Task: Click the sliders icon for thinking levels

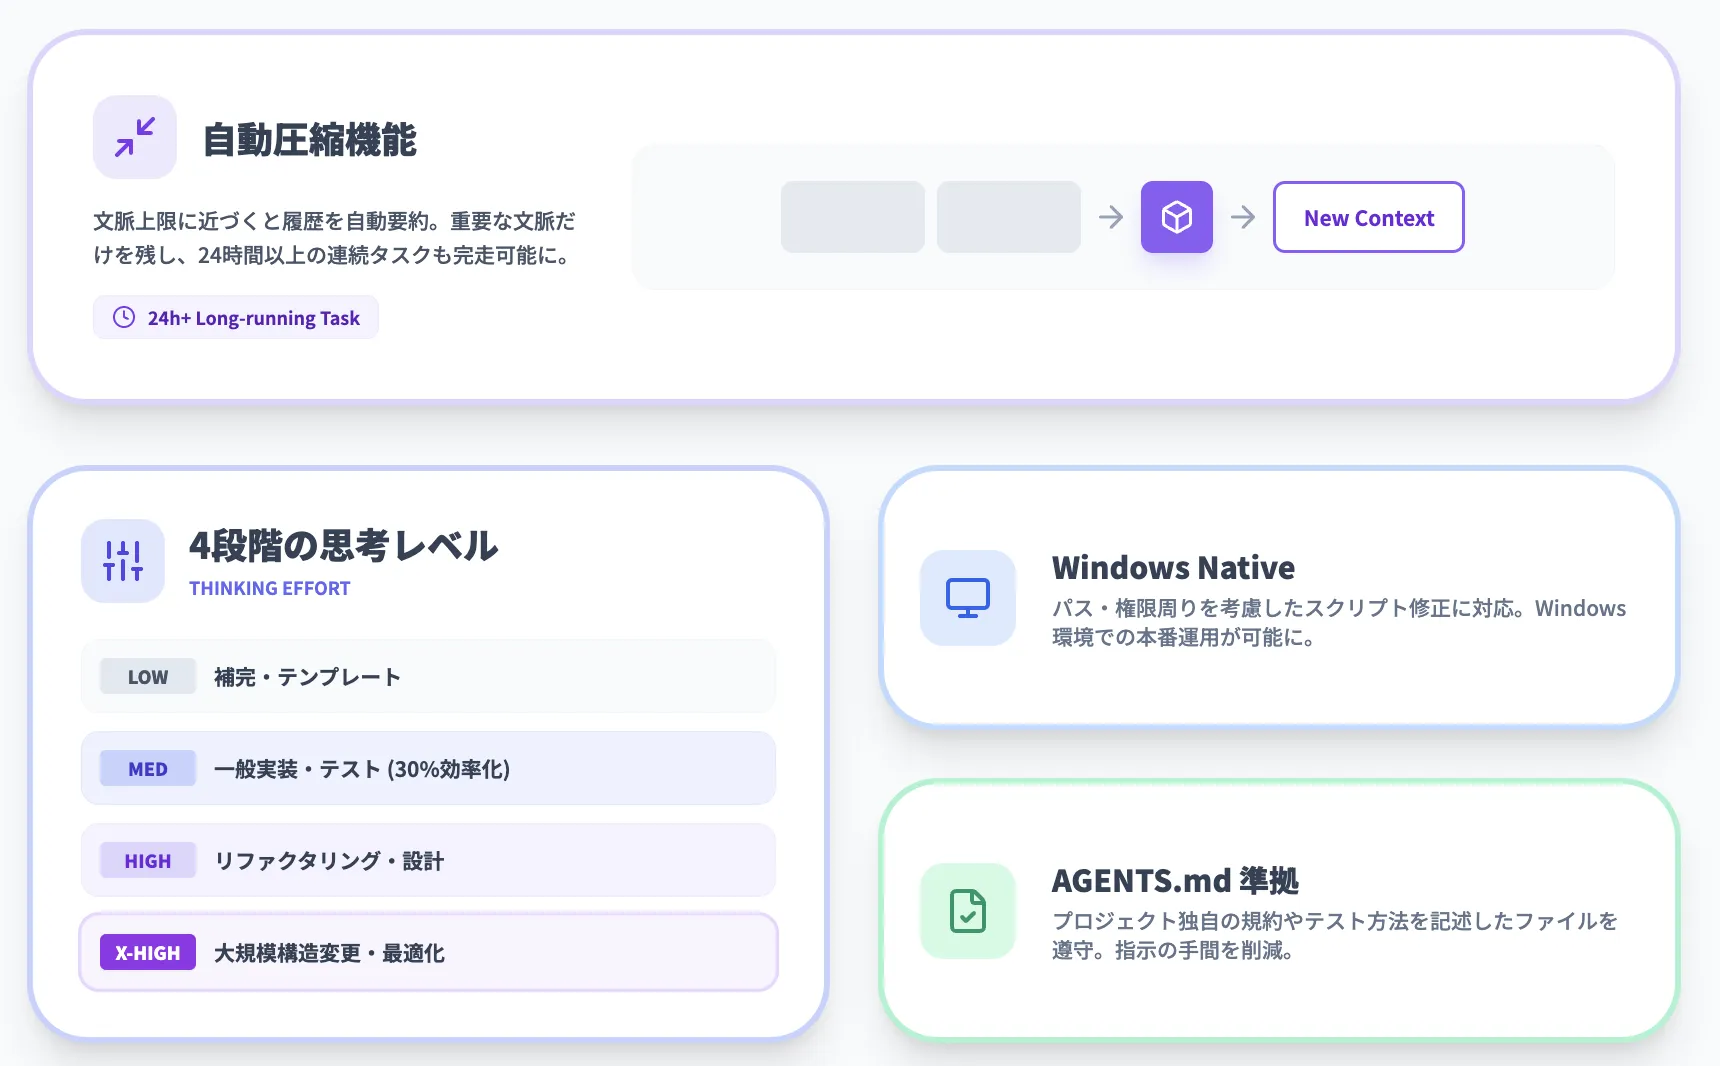Action: click(x=123, y=561)
